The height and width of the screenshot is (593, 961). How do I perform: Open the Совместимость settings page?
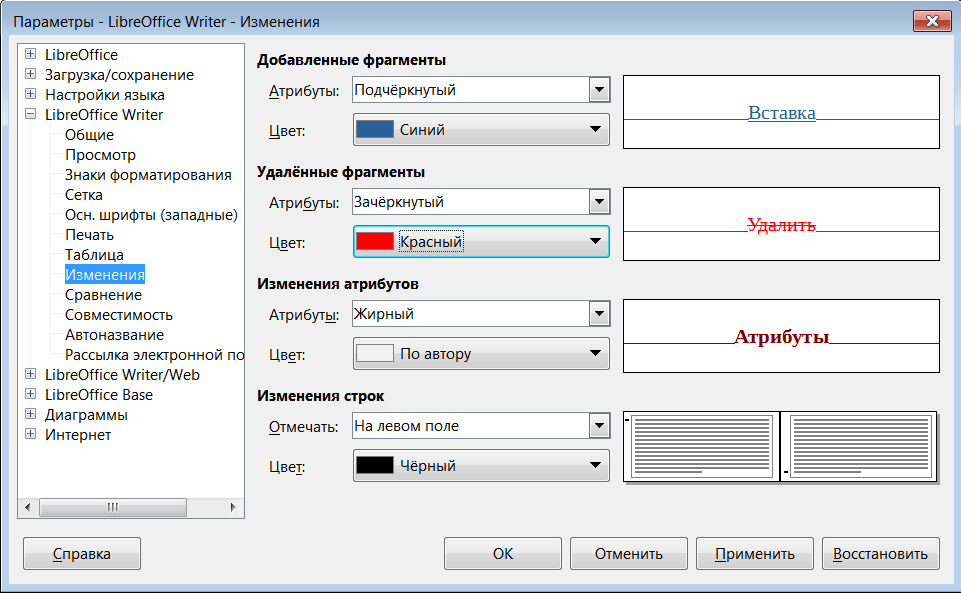(x=119, y=315)
